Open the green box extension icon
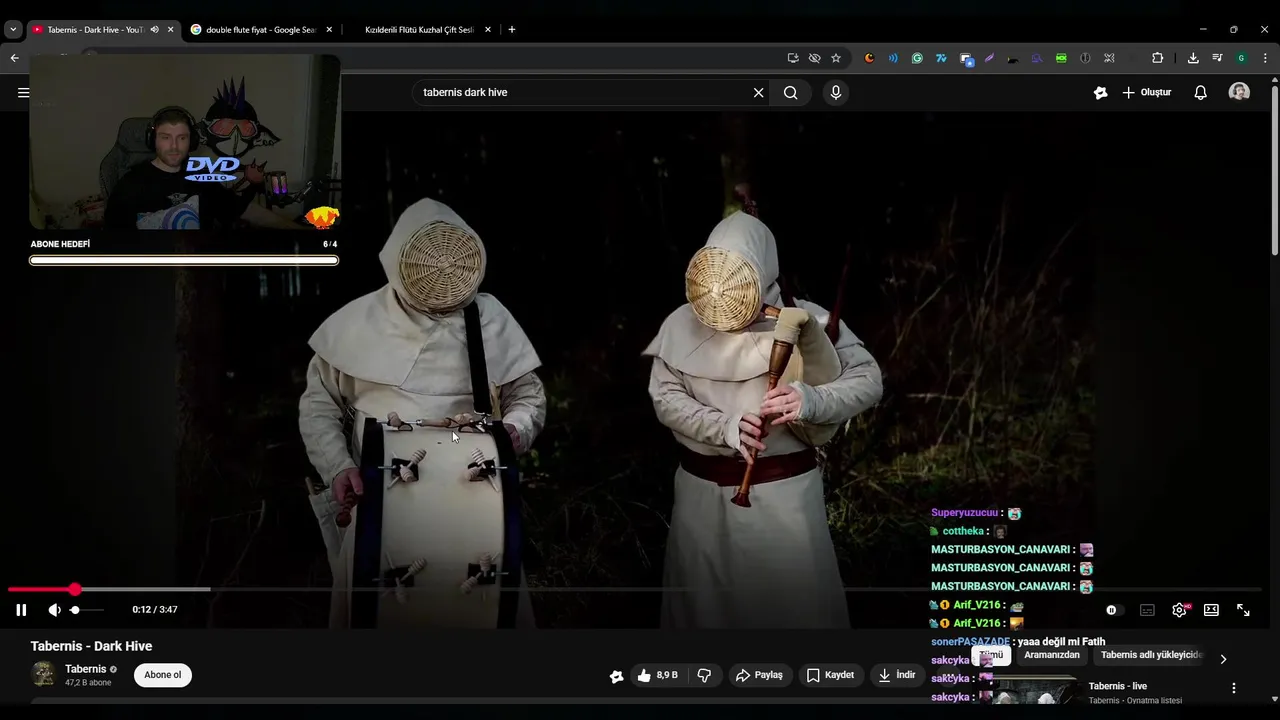Viewport: 1280px width, 720px height. pos(1061,58)
